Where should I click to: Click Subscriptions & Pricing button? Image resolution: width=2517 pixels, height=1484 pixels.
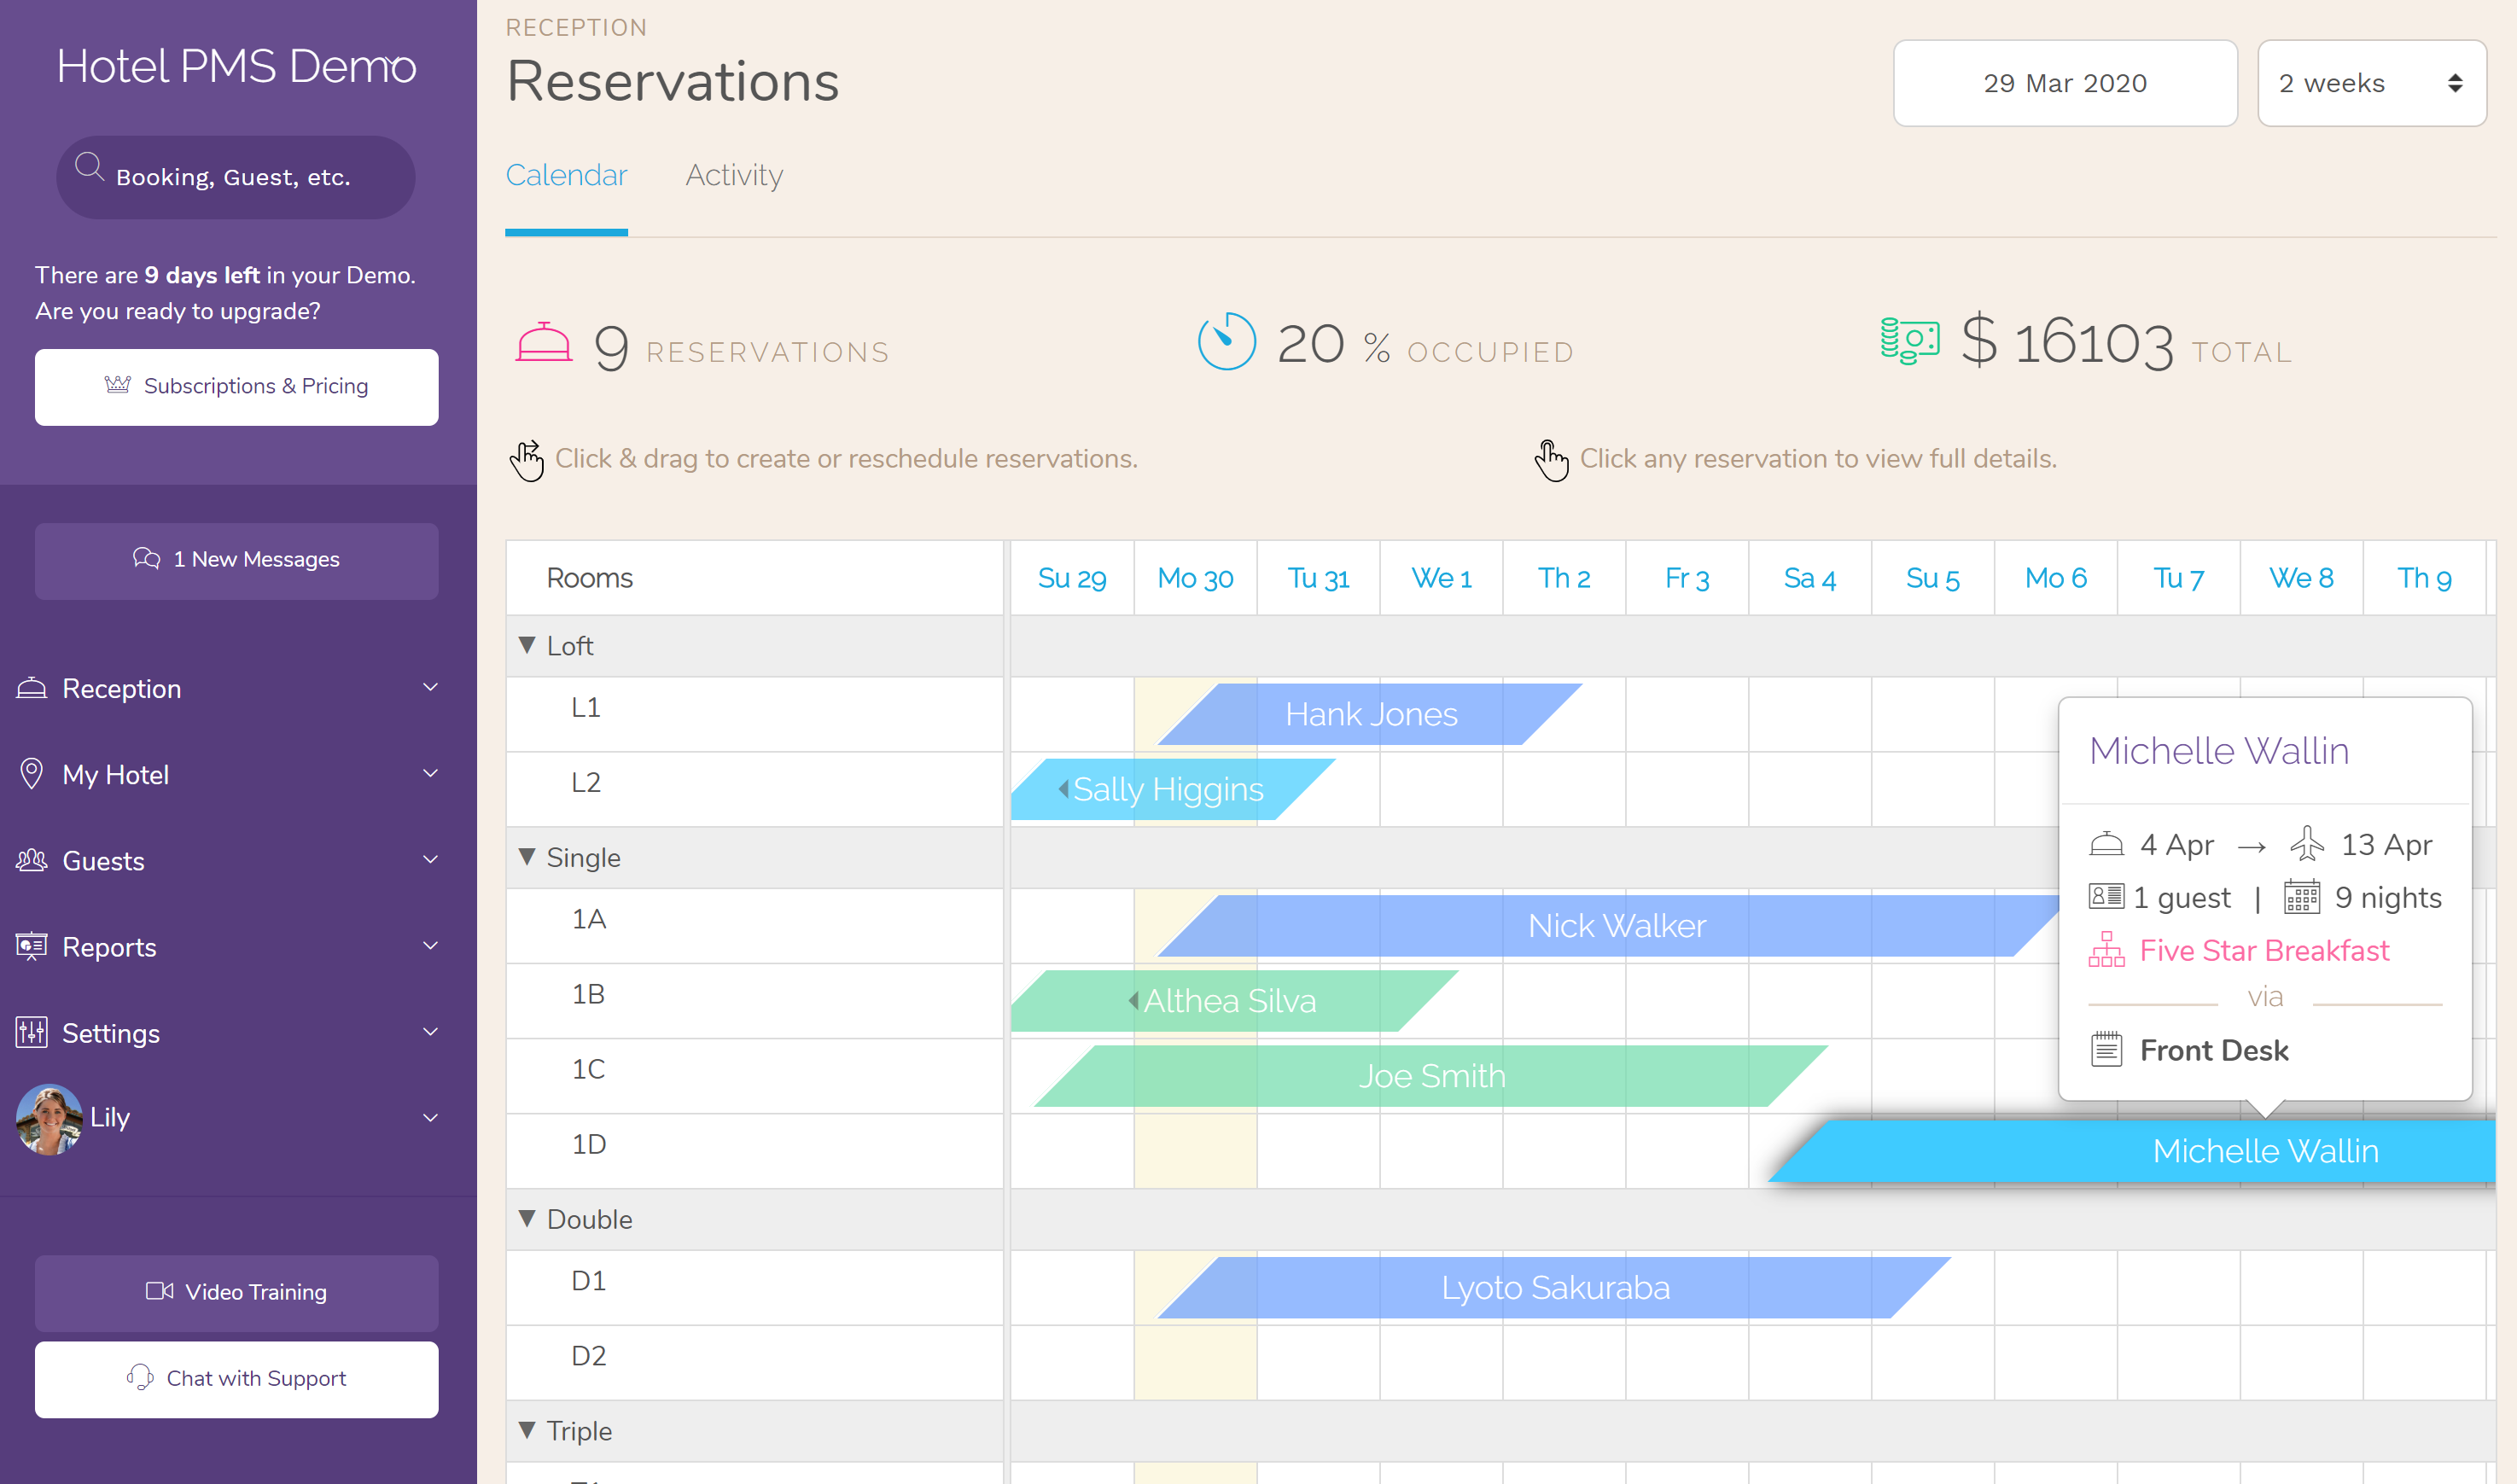(x=236, y=385)
